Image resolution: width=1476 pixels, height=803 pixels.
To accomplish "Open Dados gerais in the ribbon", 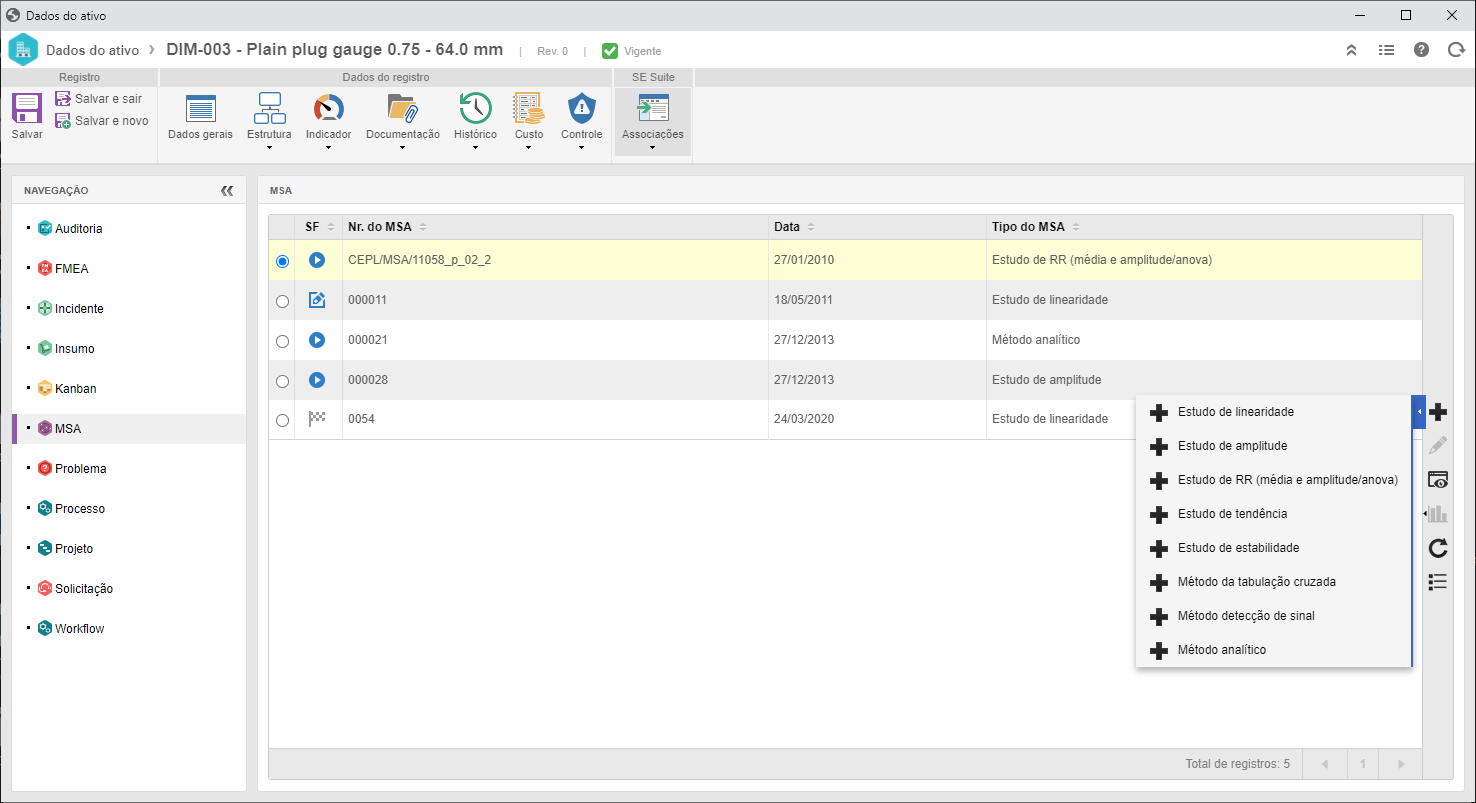I will coord(200,117).
